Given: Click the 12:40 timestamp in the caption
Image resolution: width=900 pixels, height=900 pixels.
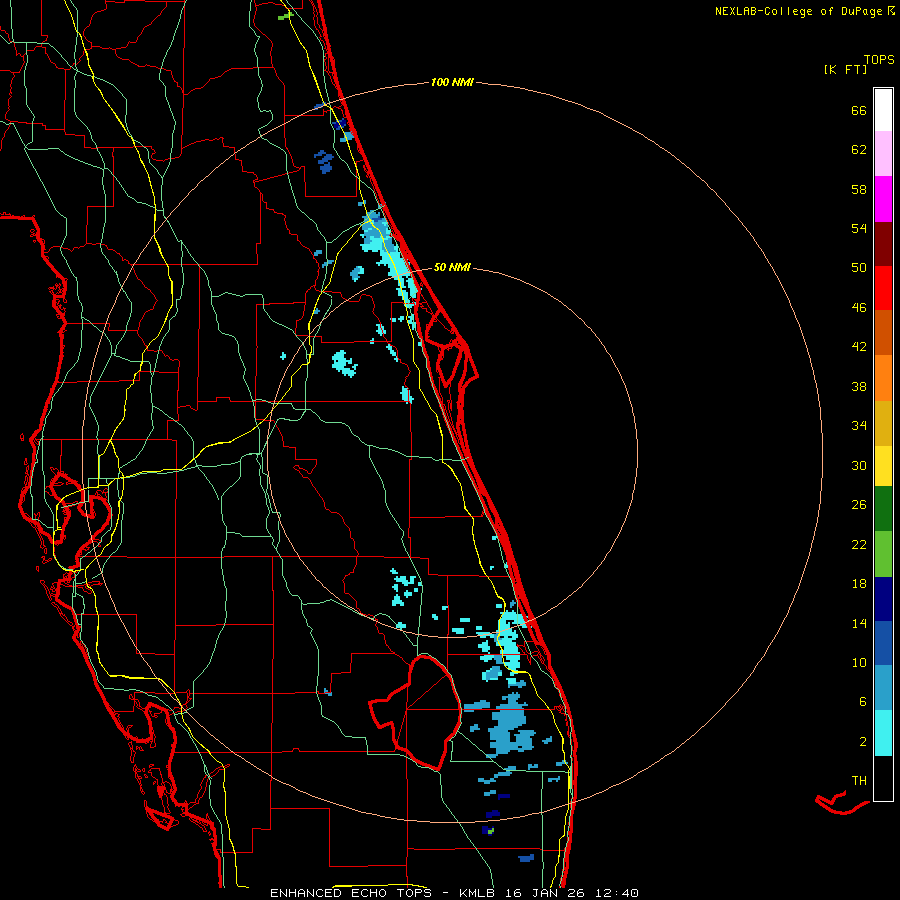Looking at the screenshot, I should tap(617, 893).
